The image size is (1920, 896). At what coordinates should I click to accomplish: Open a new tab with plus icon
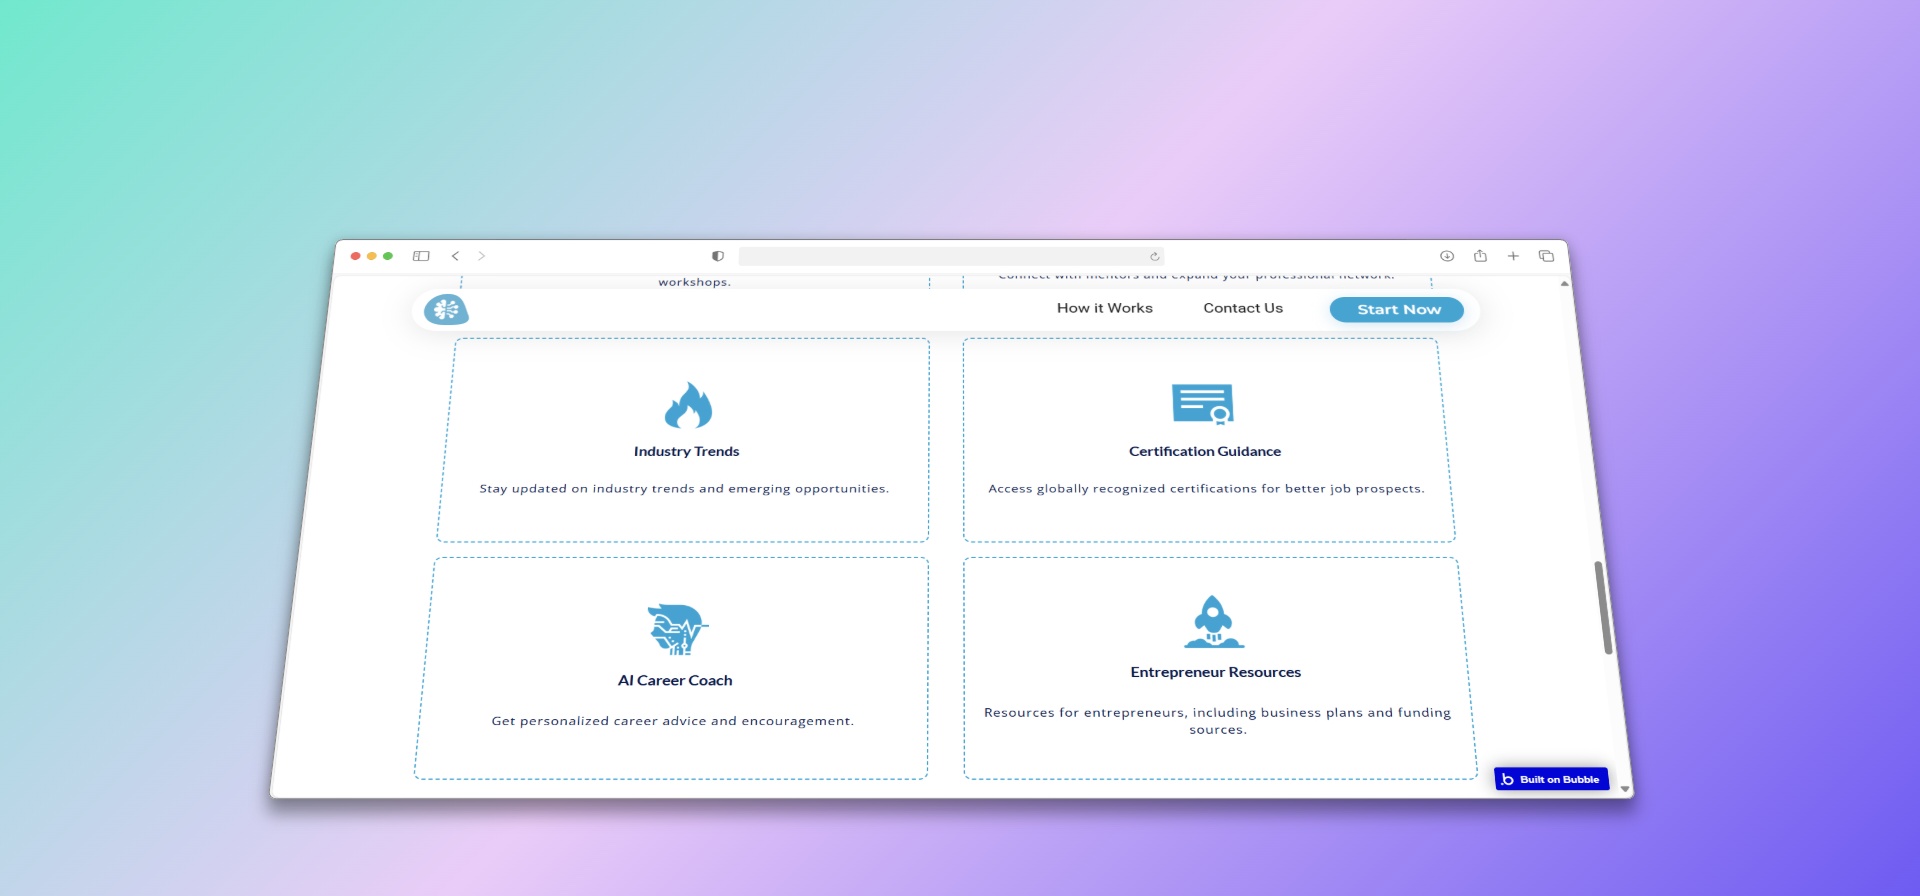coord(1513,256)
